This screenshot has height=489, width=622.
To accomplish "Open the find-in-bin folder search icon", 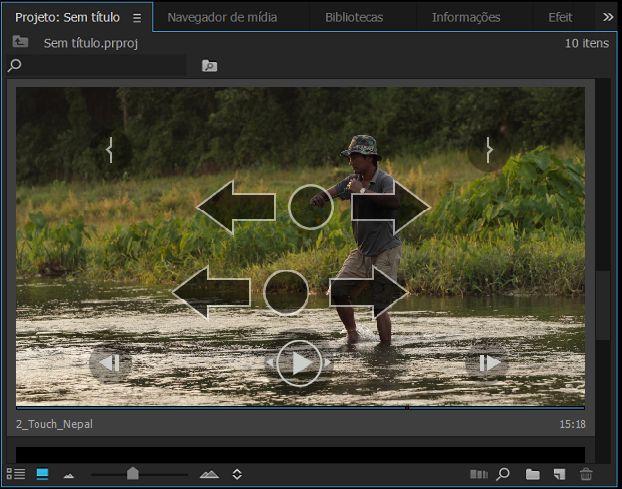I will (209, 66).
